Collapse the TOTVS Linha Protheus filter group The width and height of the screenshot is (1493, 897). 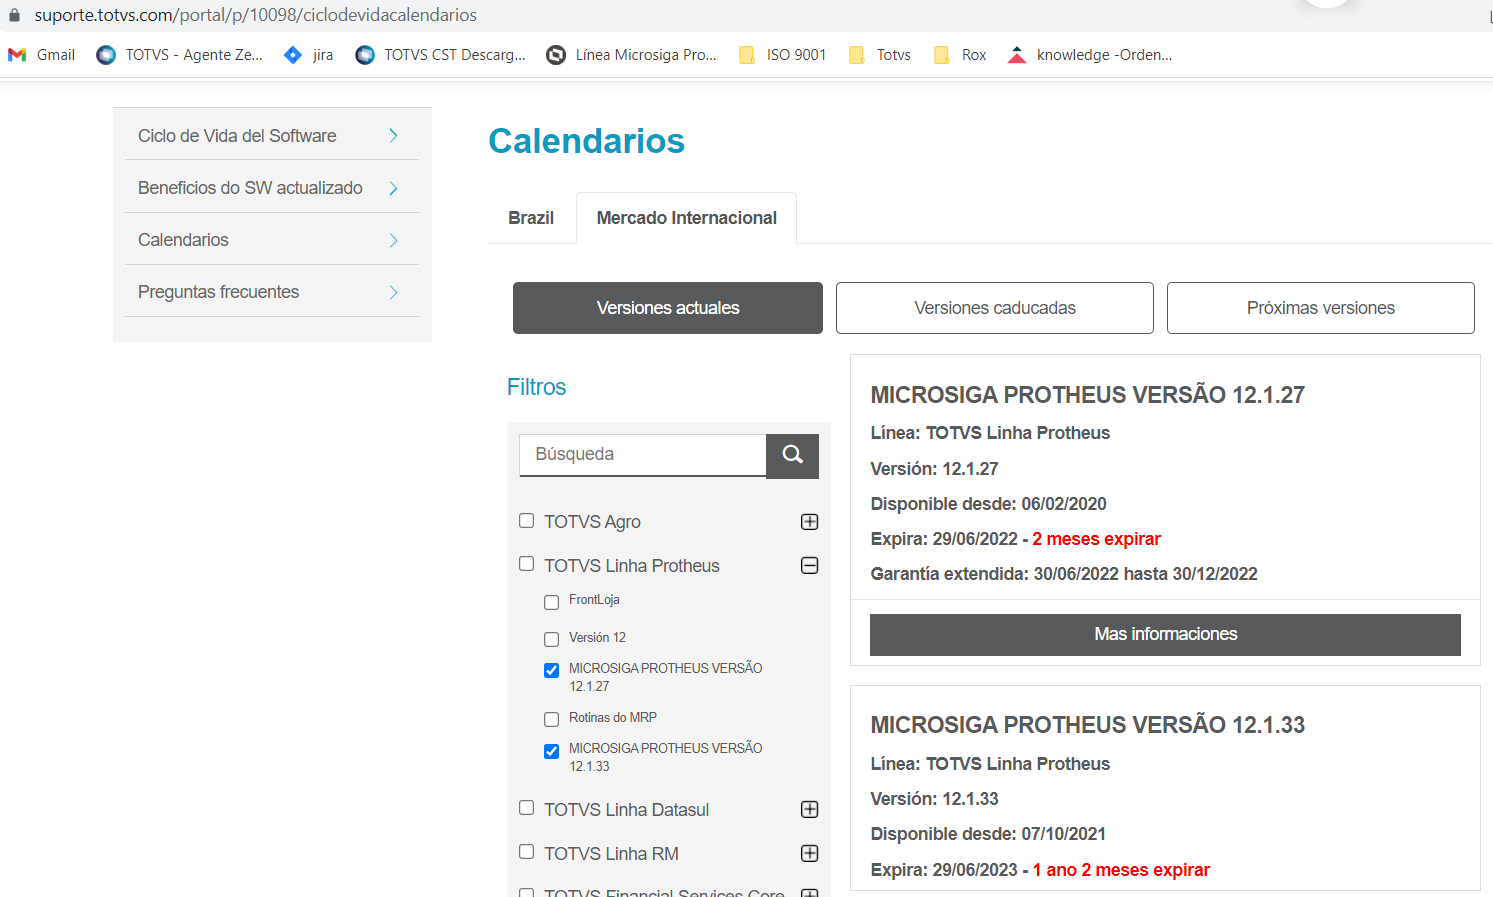810,566
